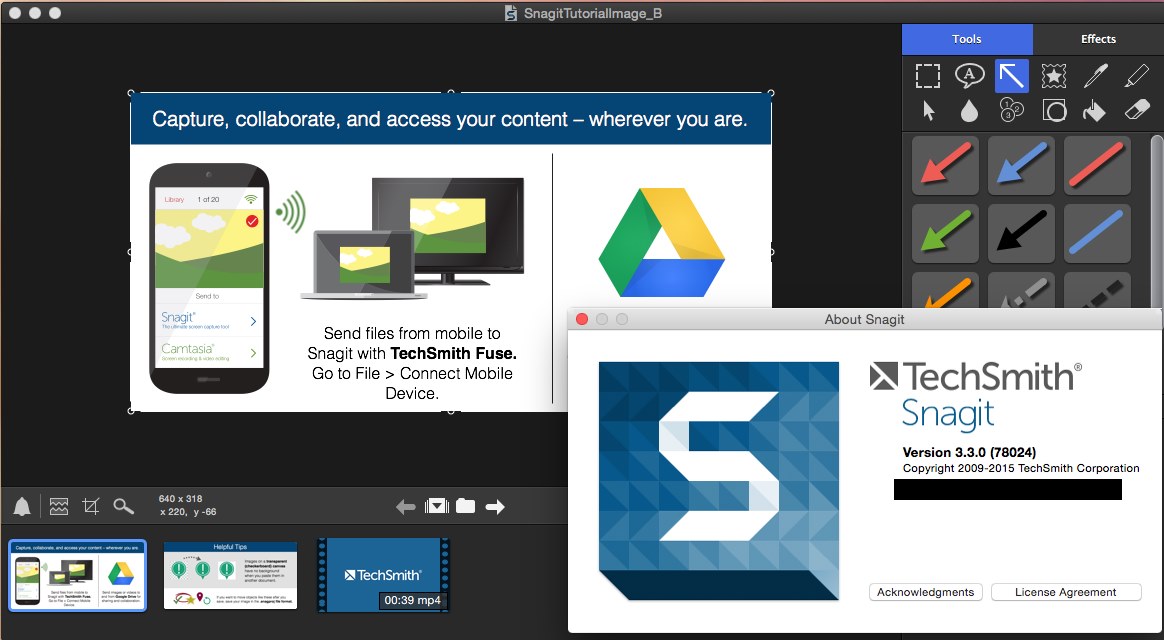
Task: Click the blue banner headline on canvas
Action: (x=450, y=119)
